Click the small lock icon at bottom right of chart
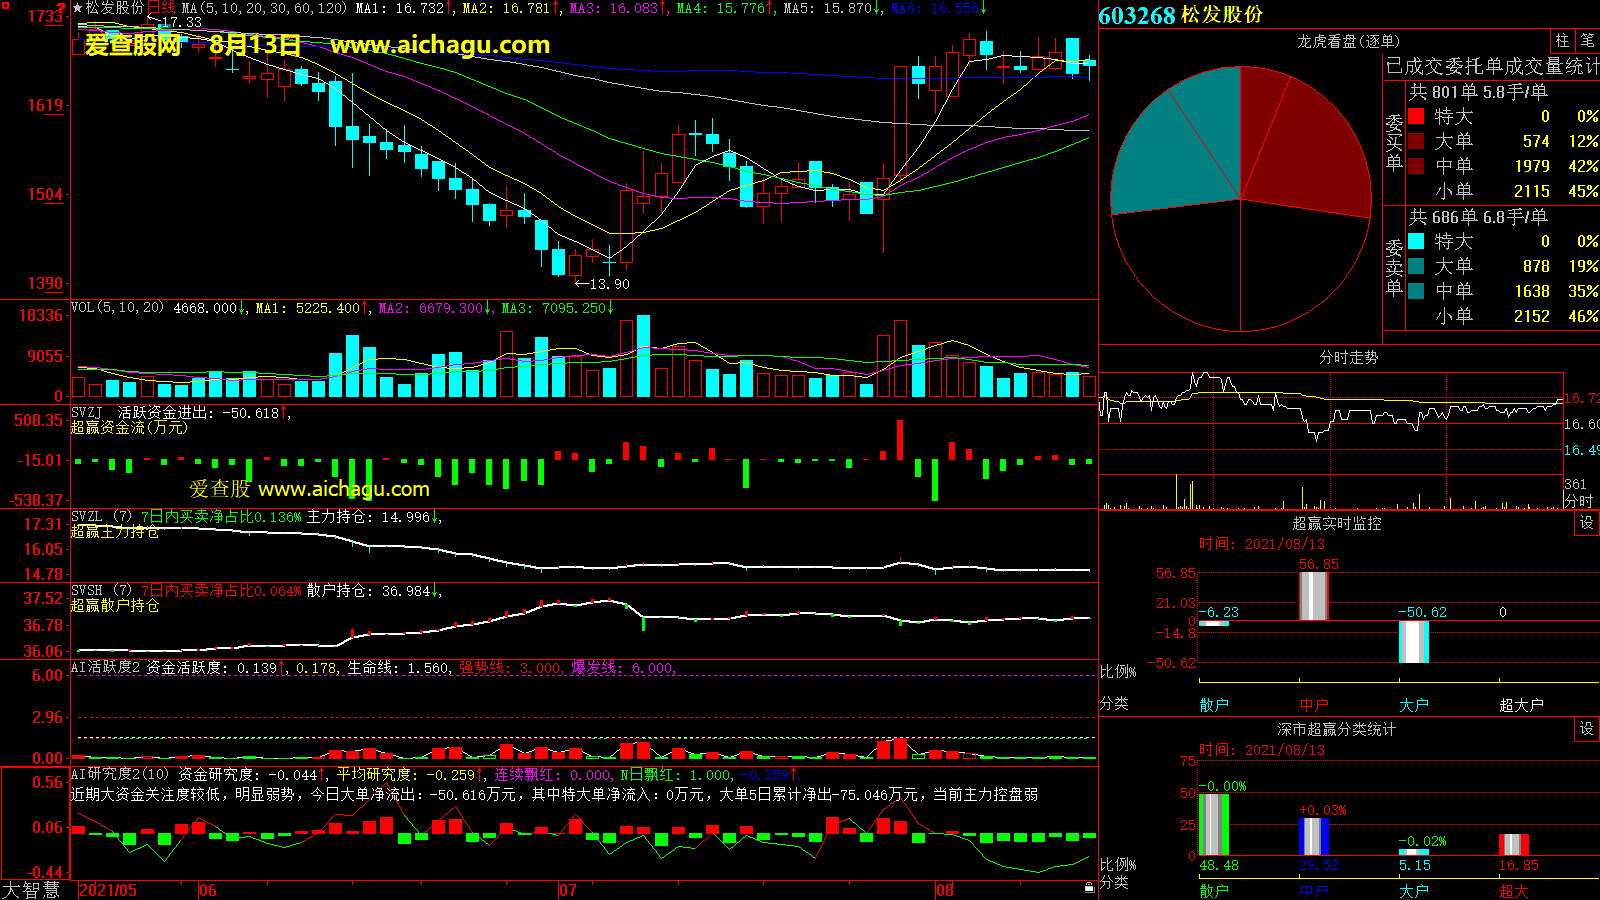This screenshot has width=1600, height=900. (x=1089, y=887)
